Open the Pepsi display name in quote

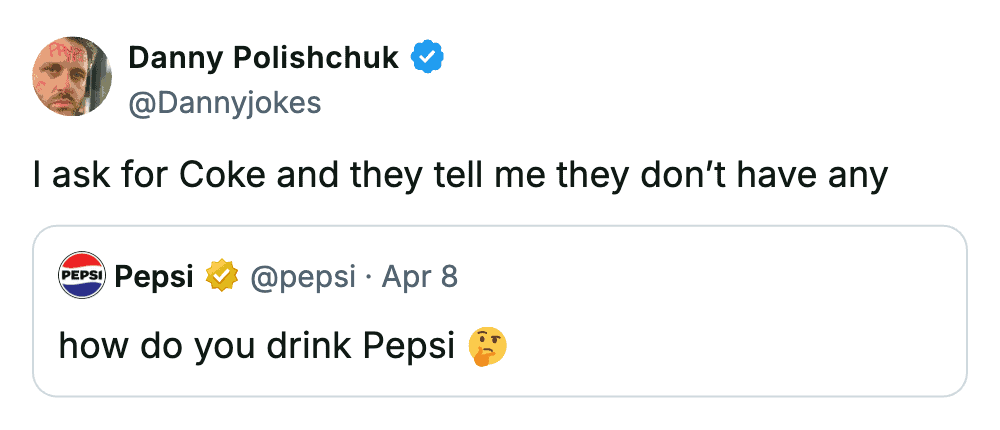pyautogui.click(x=155, y=276)
